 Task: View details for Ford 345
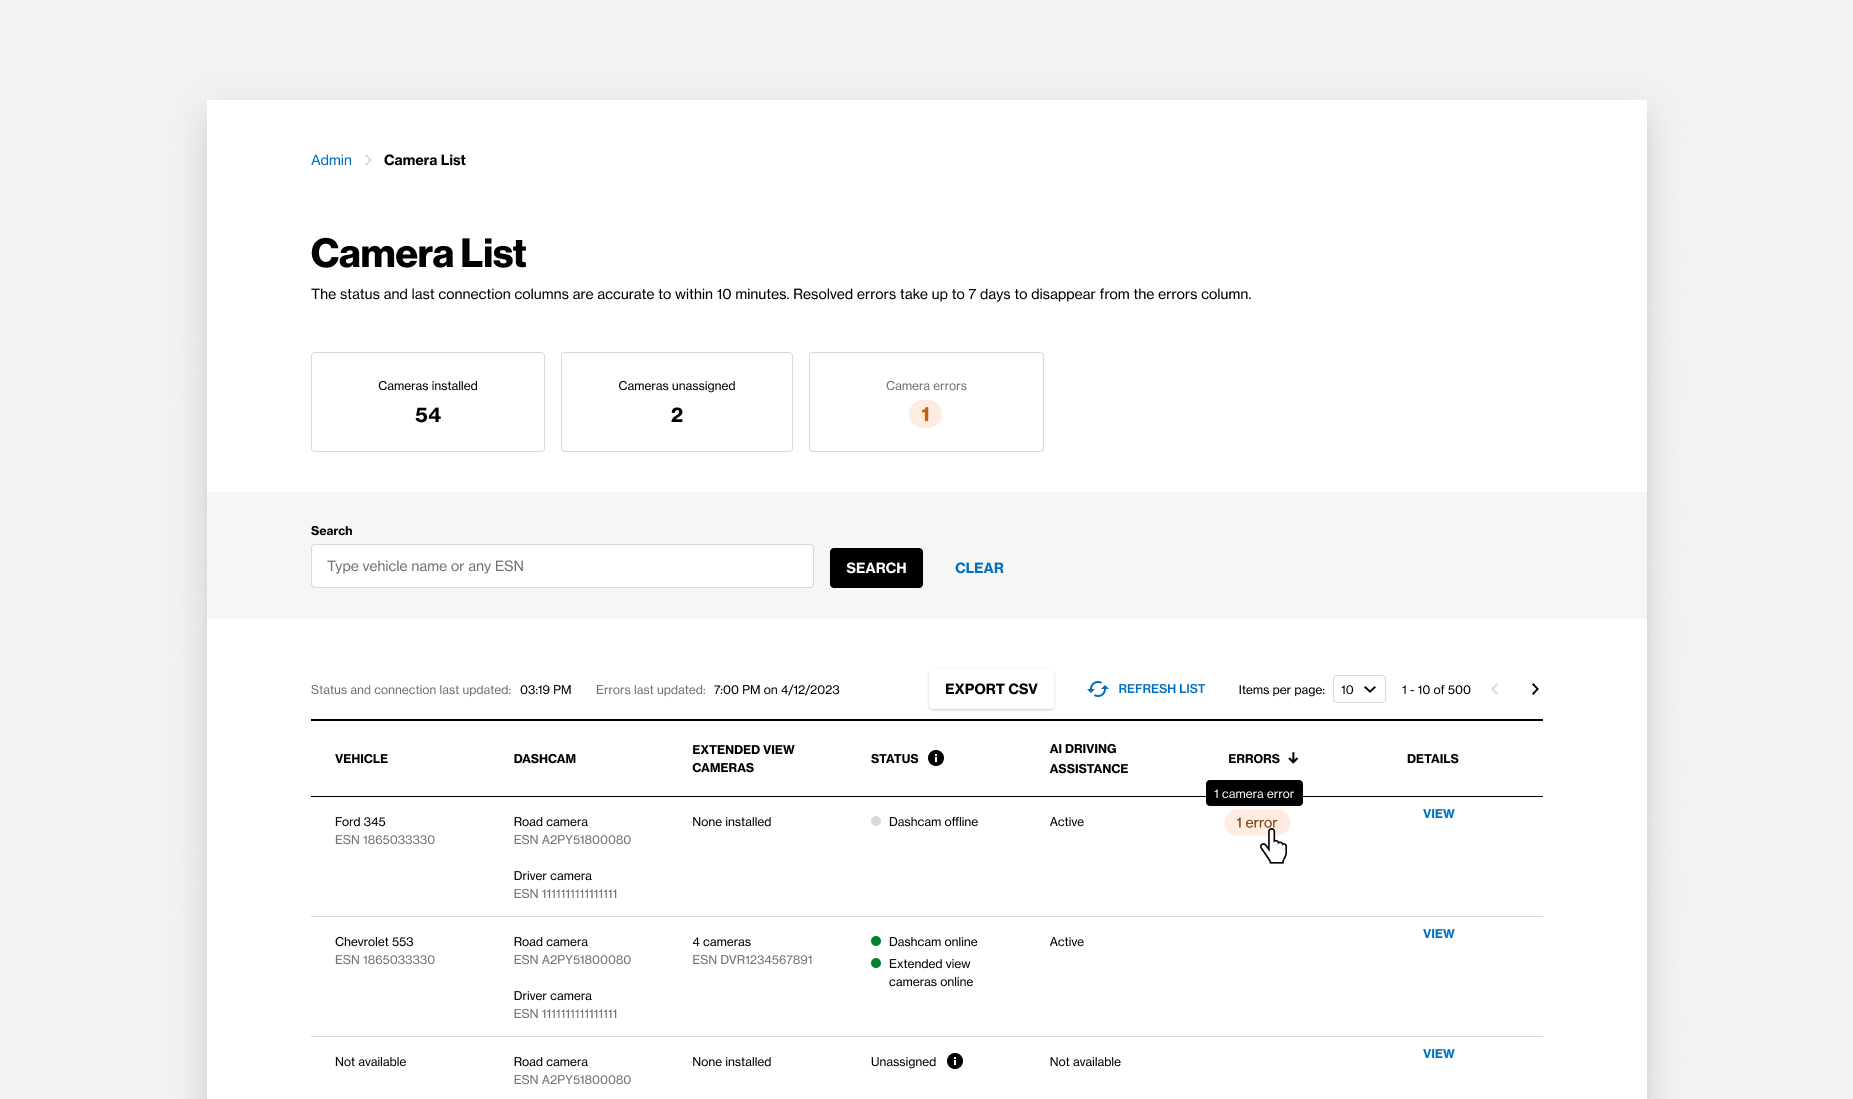pos(1438,814)
